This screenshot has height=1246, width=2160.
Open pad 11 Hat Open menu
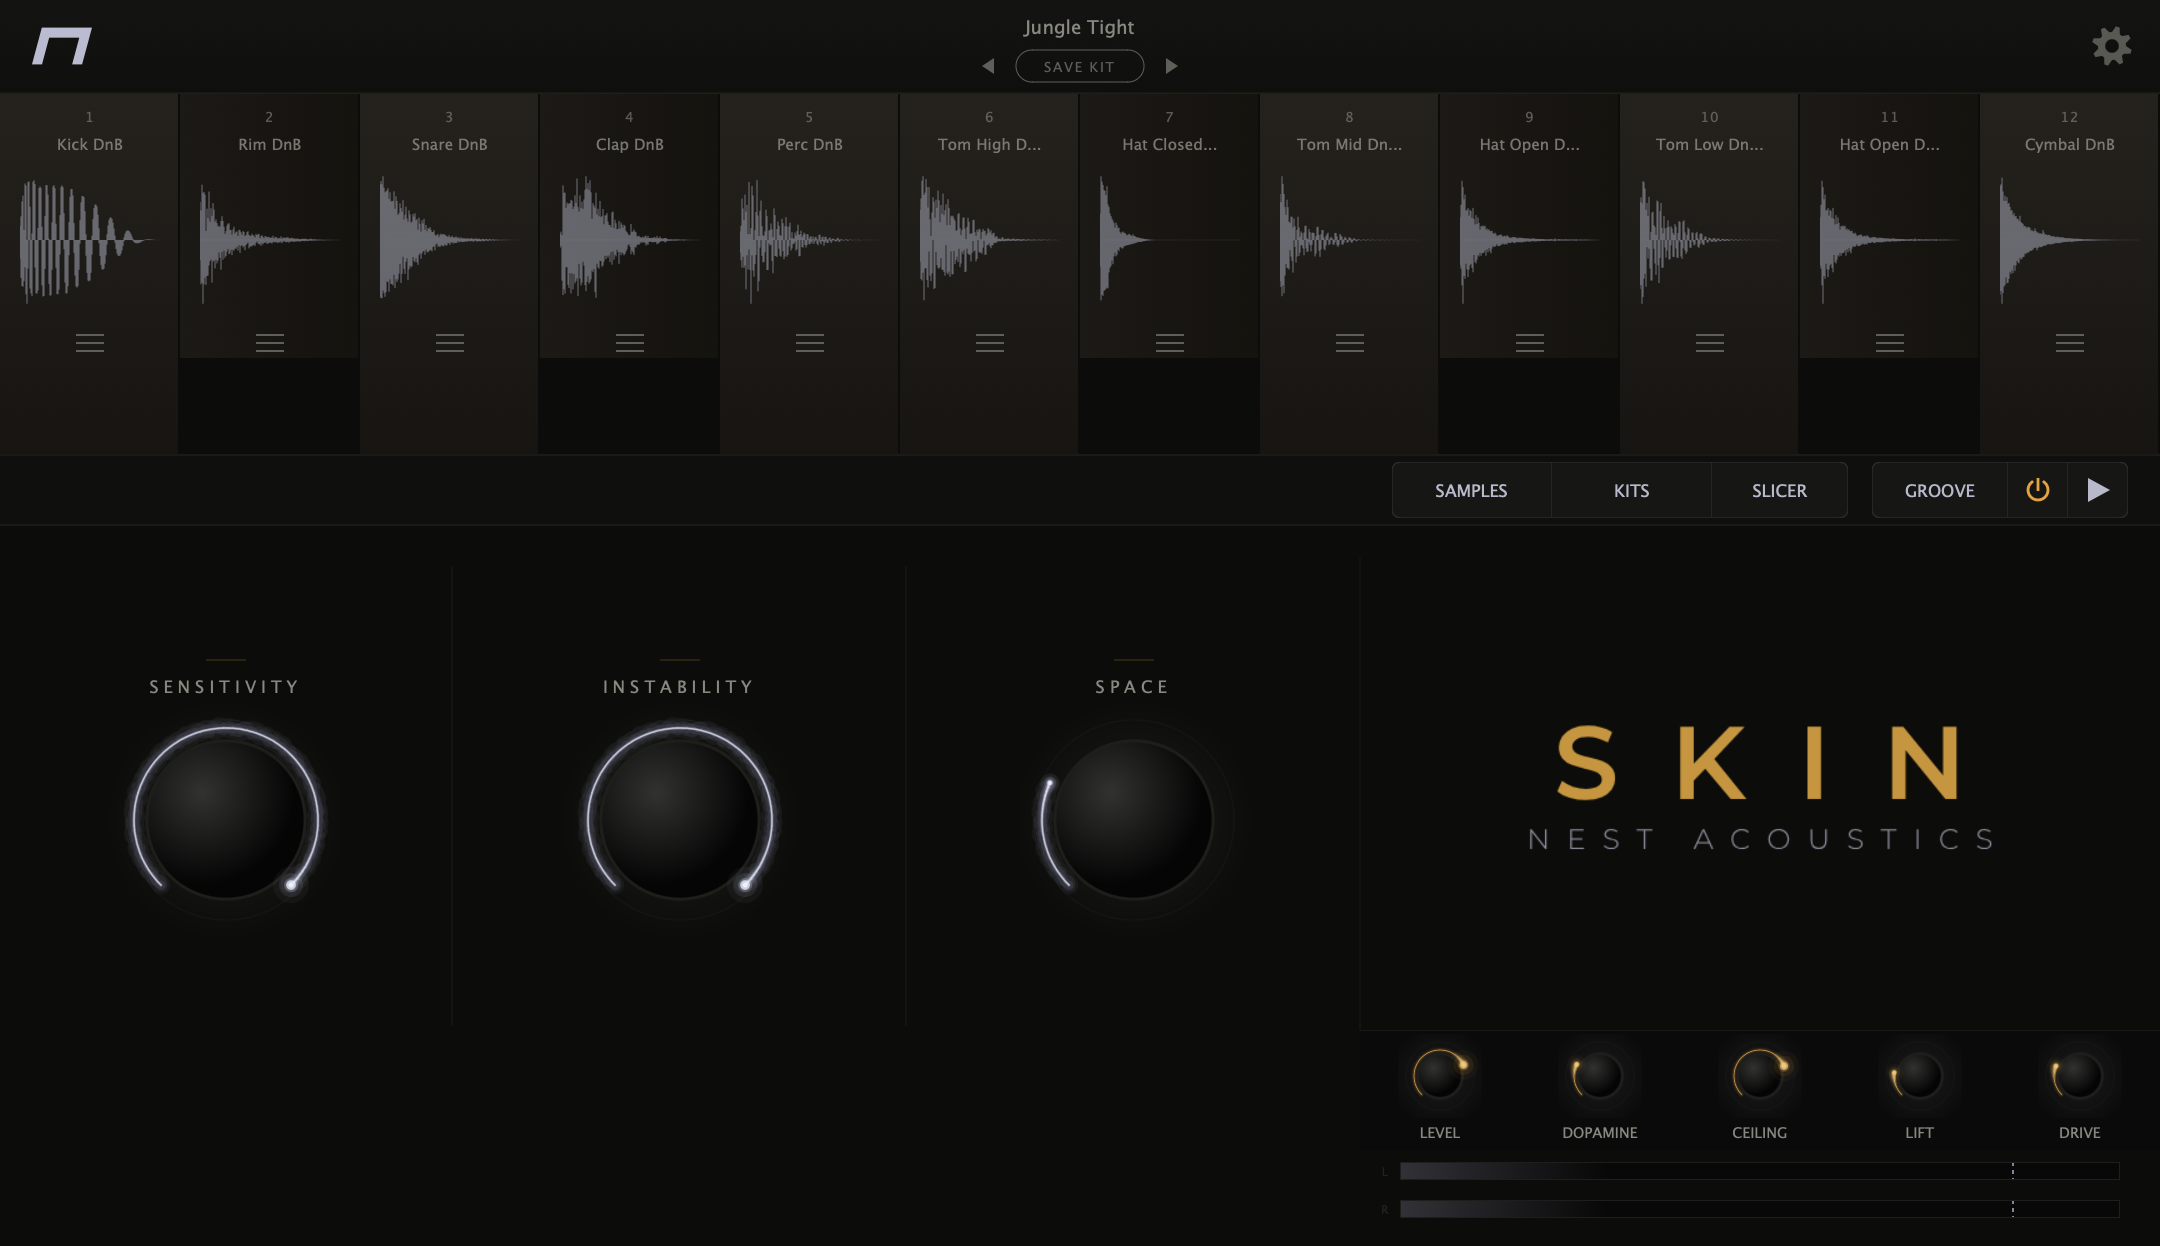1890,343
